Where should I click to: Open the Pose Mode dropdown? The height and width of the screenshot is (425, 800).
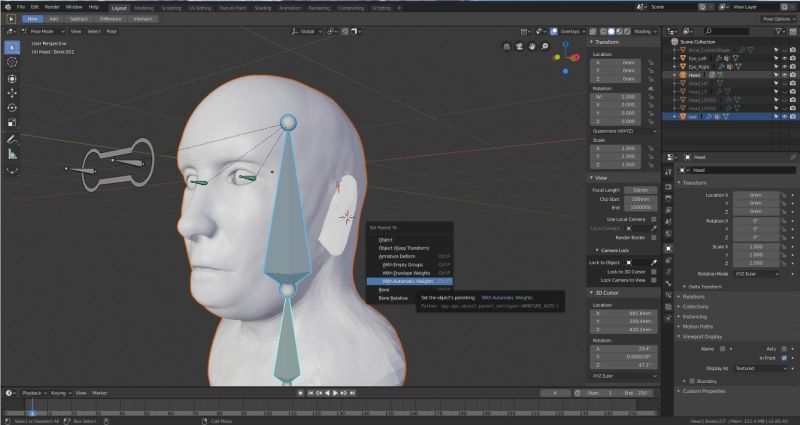tap(44, 32)
